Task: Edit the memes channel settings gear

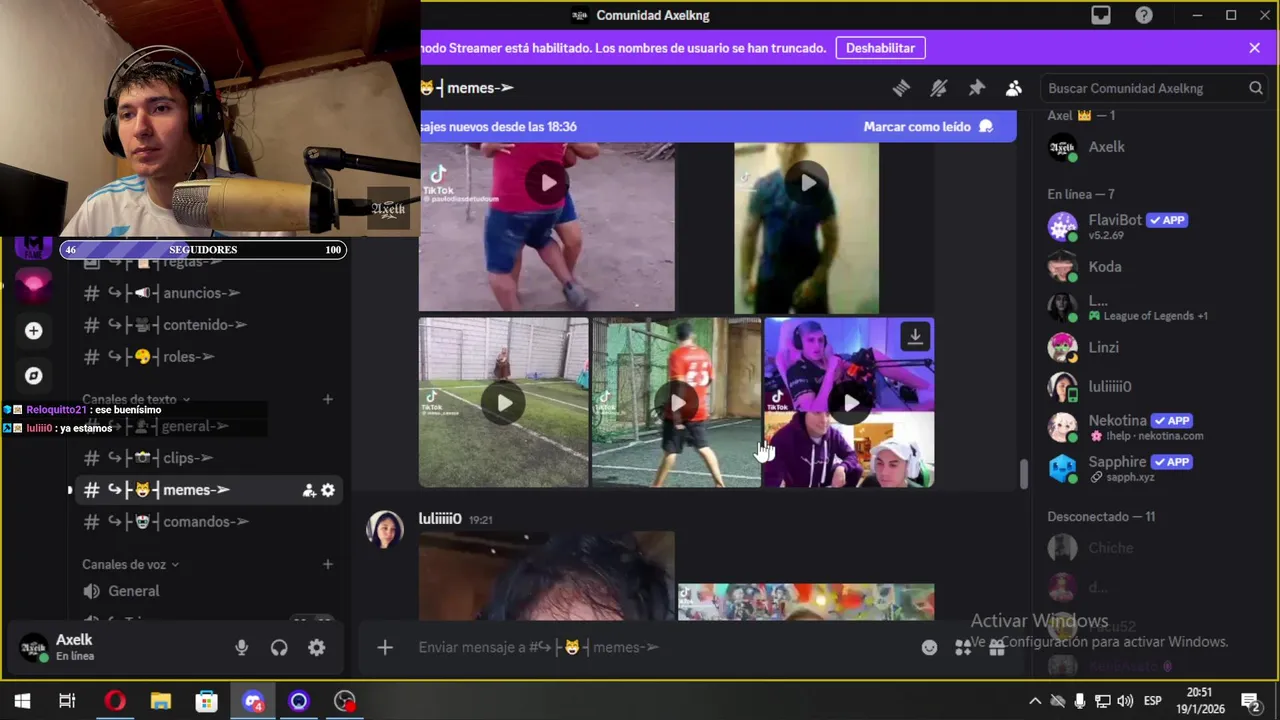Action: (328, 490)
